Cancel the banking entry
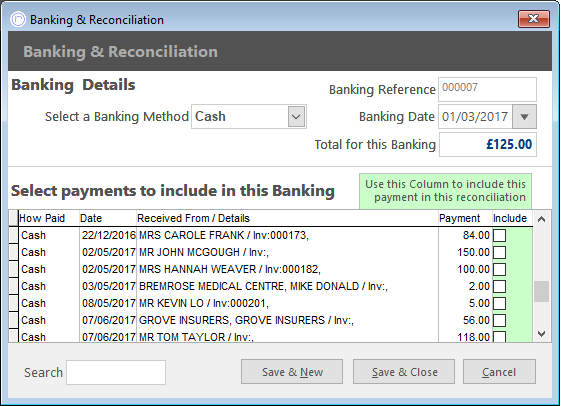The width and height of the screenshot is (561, 406). click(499, 372)
